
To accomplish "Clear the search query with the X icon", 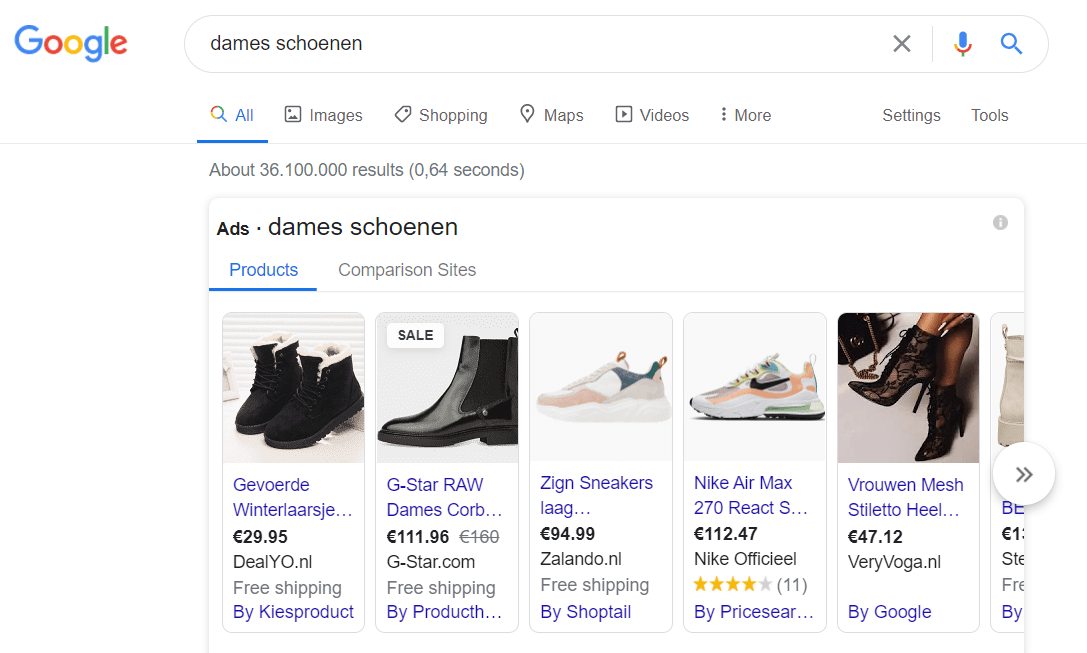I will [x=902, y=44].
